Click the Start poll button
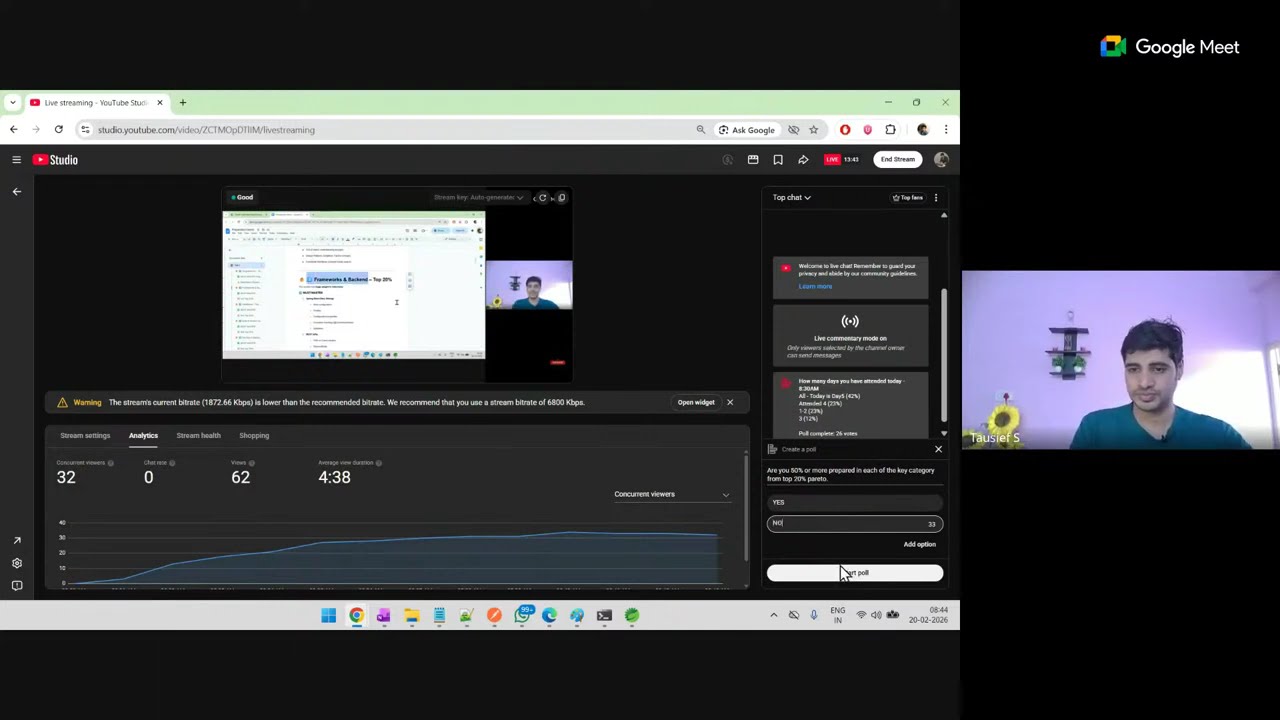This screenshot has height=720, width=1280. tap(855, 573)
